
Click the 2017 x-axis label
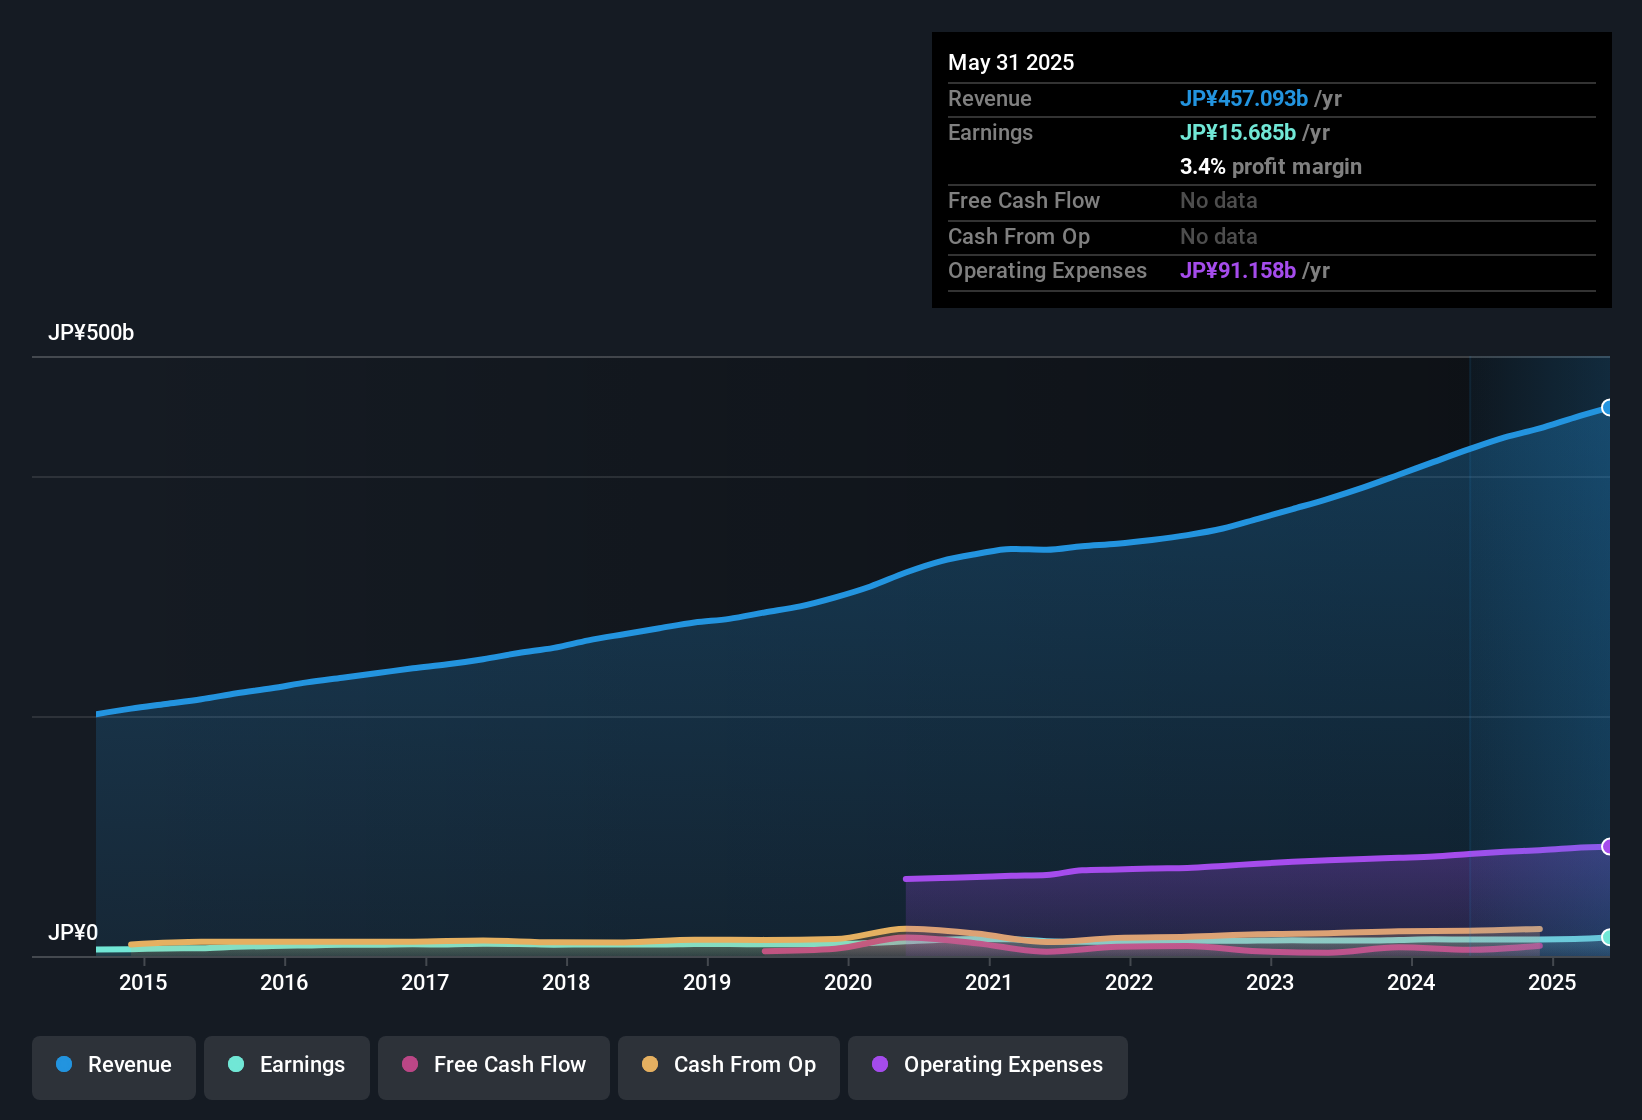pyautogui.click(x=425, y=982)
